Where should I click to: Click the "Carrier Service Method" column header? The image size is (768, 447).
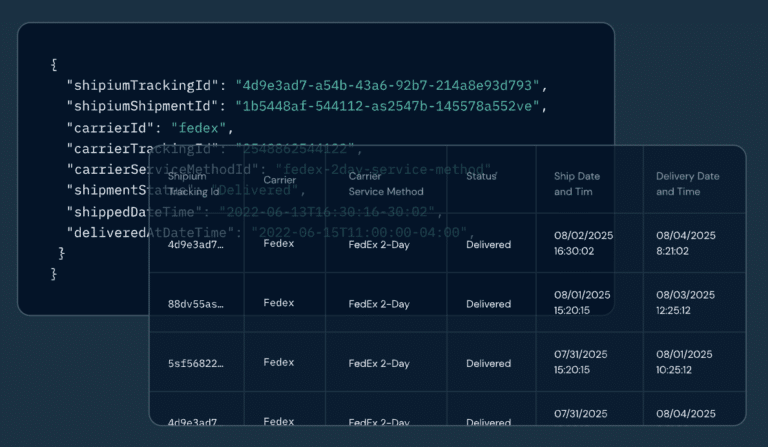386,184
